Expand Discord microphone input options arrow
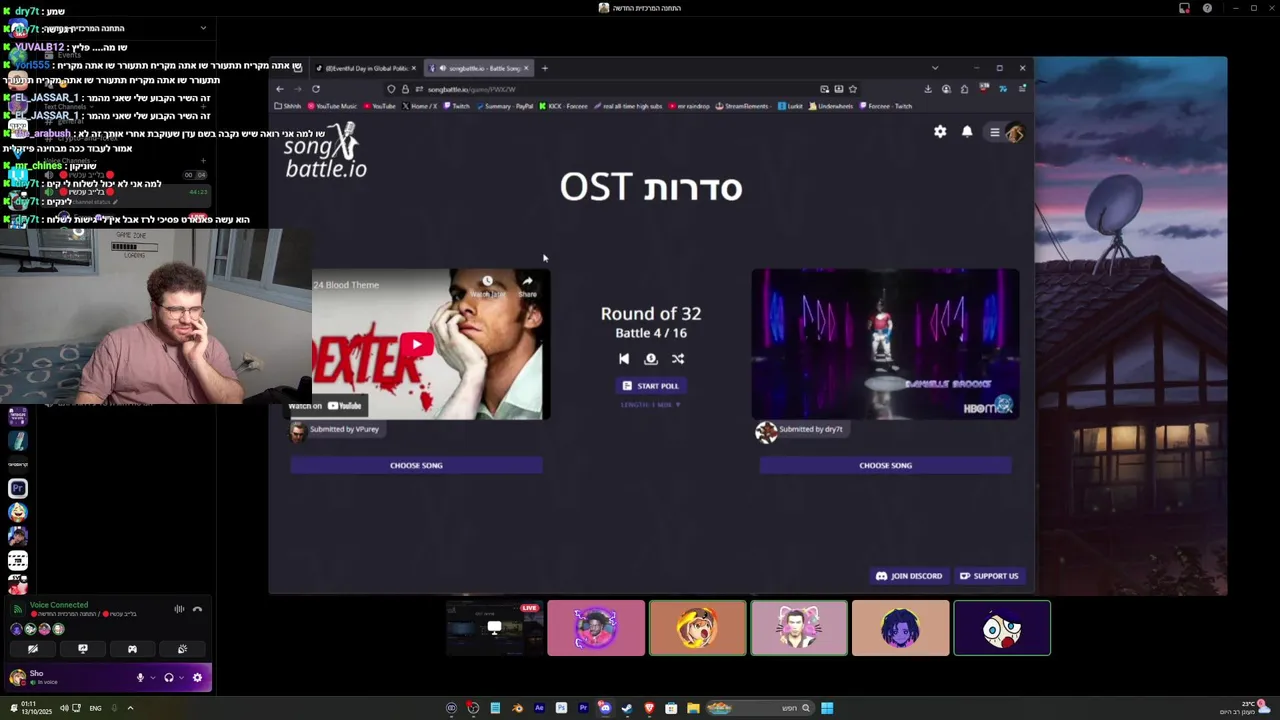The image size is (1280, 720). coord(153,678)
